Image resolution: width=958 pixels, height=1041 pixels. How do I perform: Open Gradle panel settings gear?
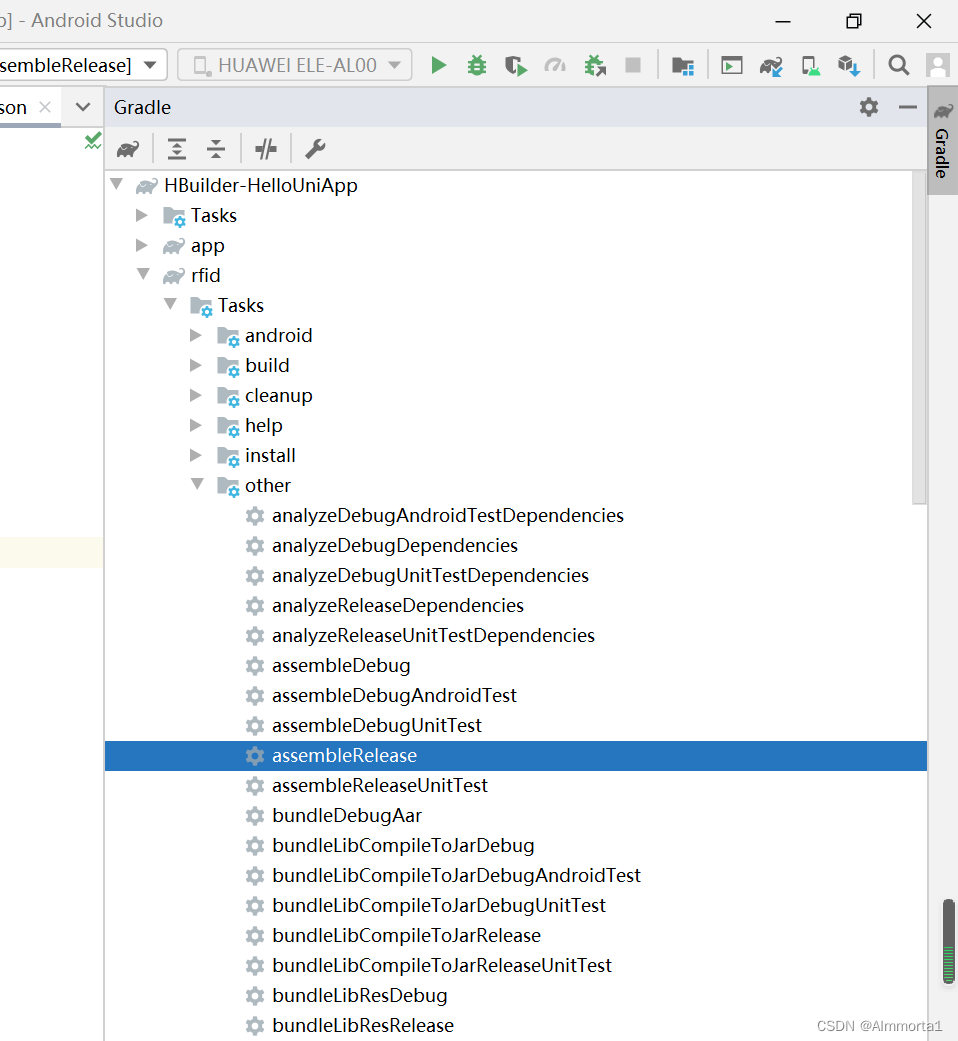(868, 107)
